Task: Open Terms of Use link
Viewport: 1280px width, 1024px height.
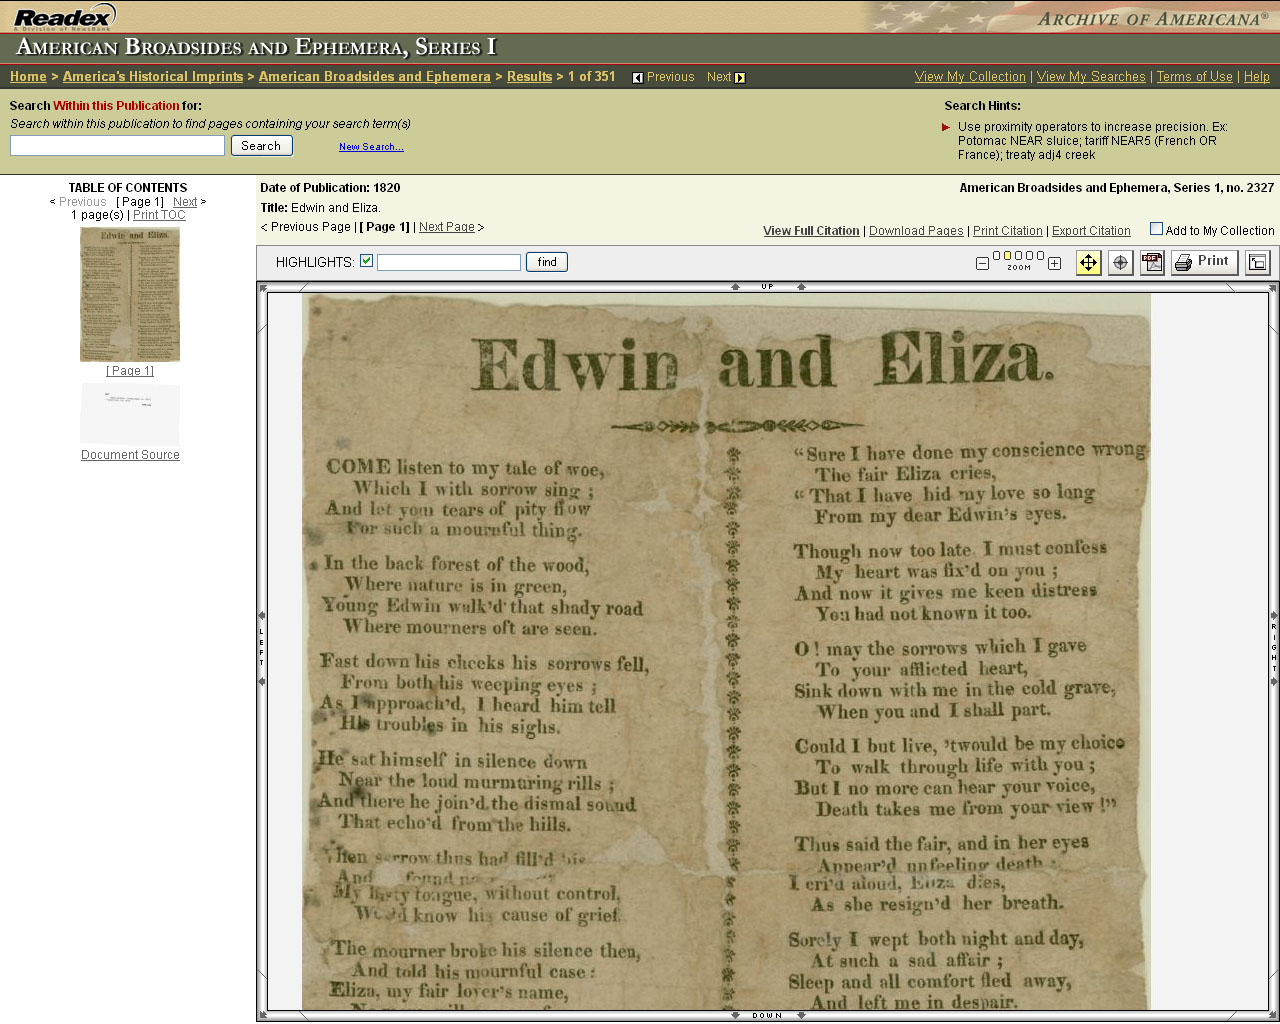Action: pyautogui.click(x=1195, y=77)
